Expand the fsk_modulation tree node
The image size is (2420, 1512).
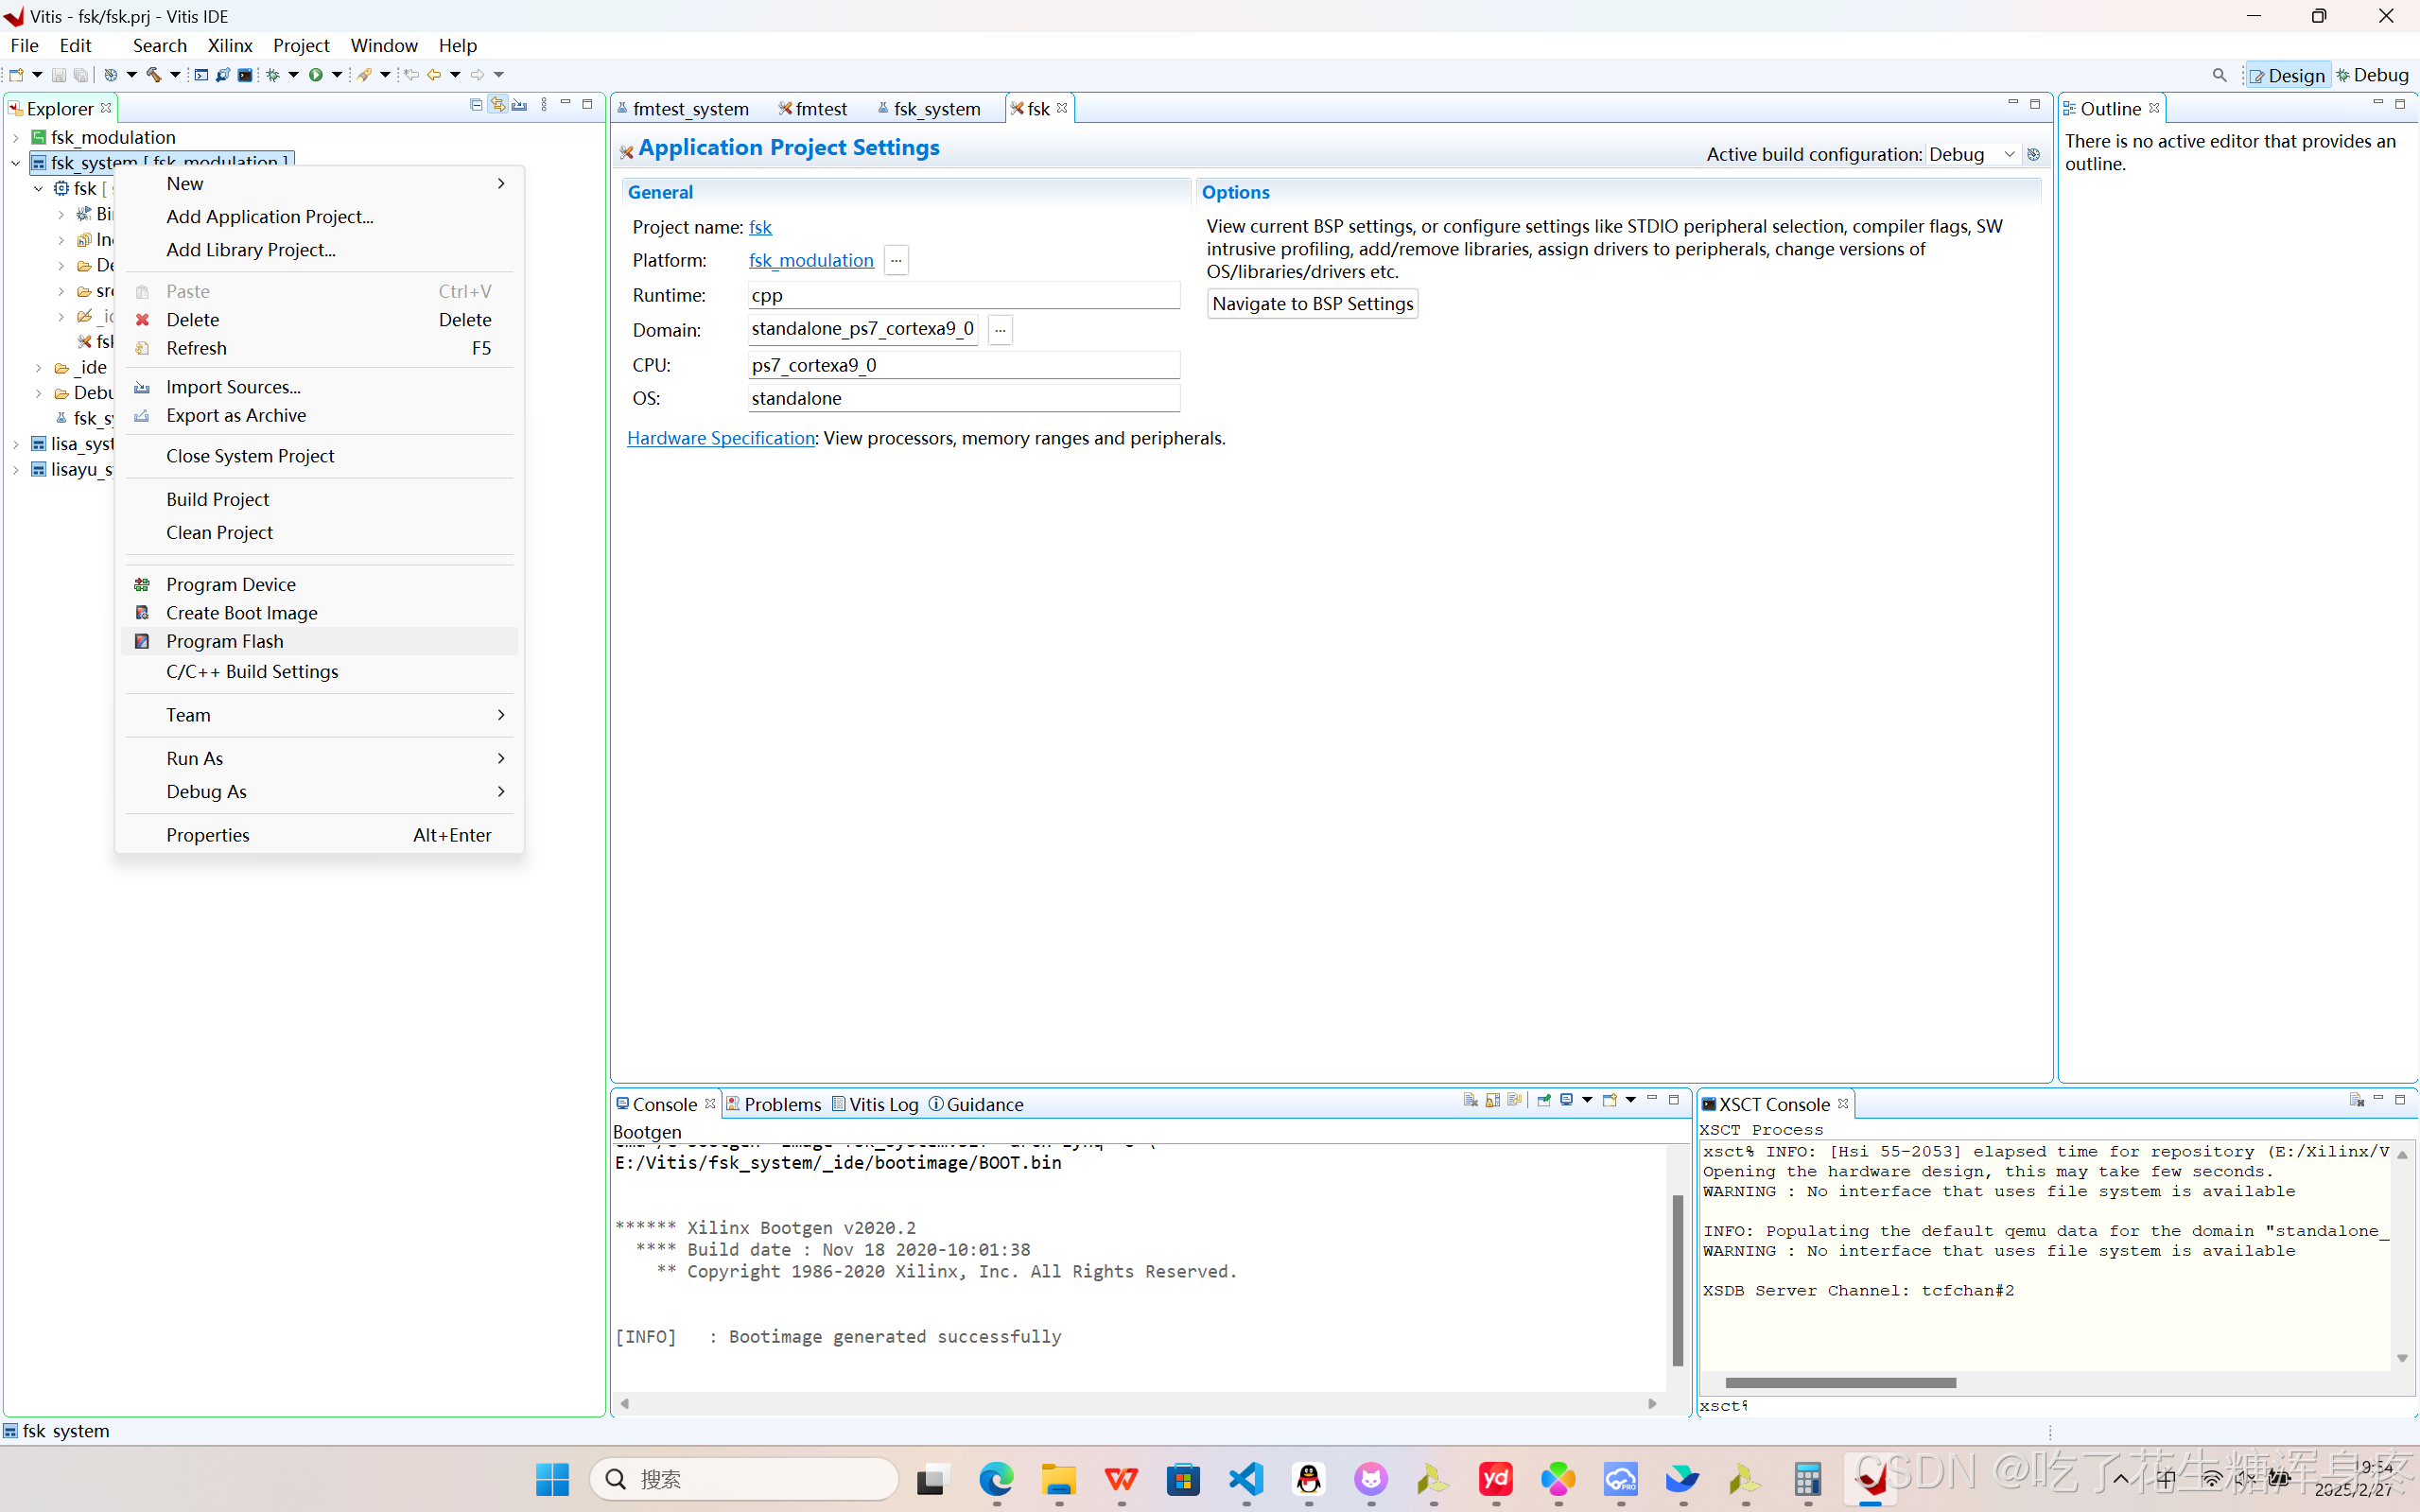(16, 137)
